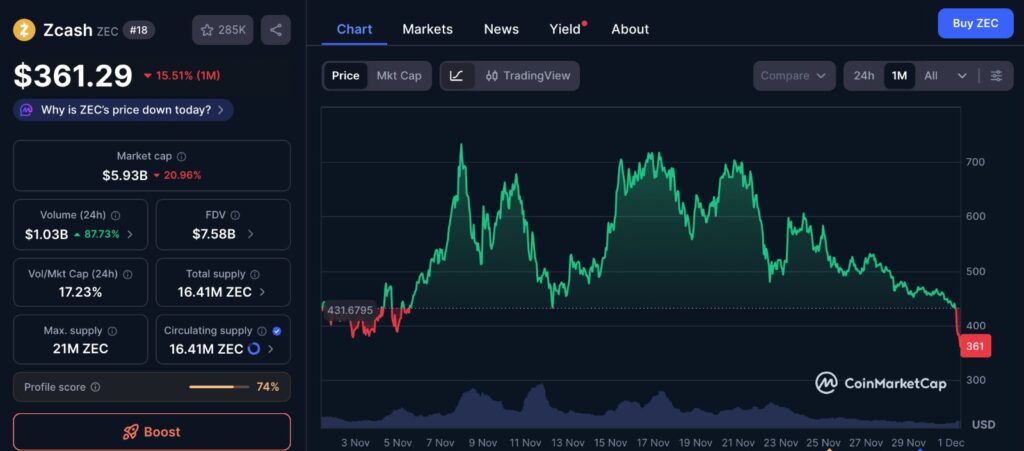
Task: Show Total supply info icon
Action: click(255, 275)
